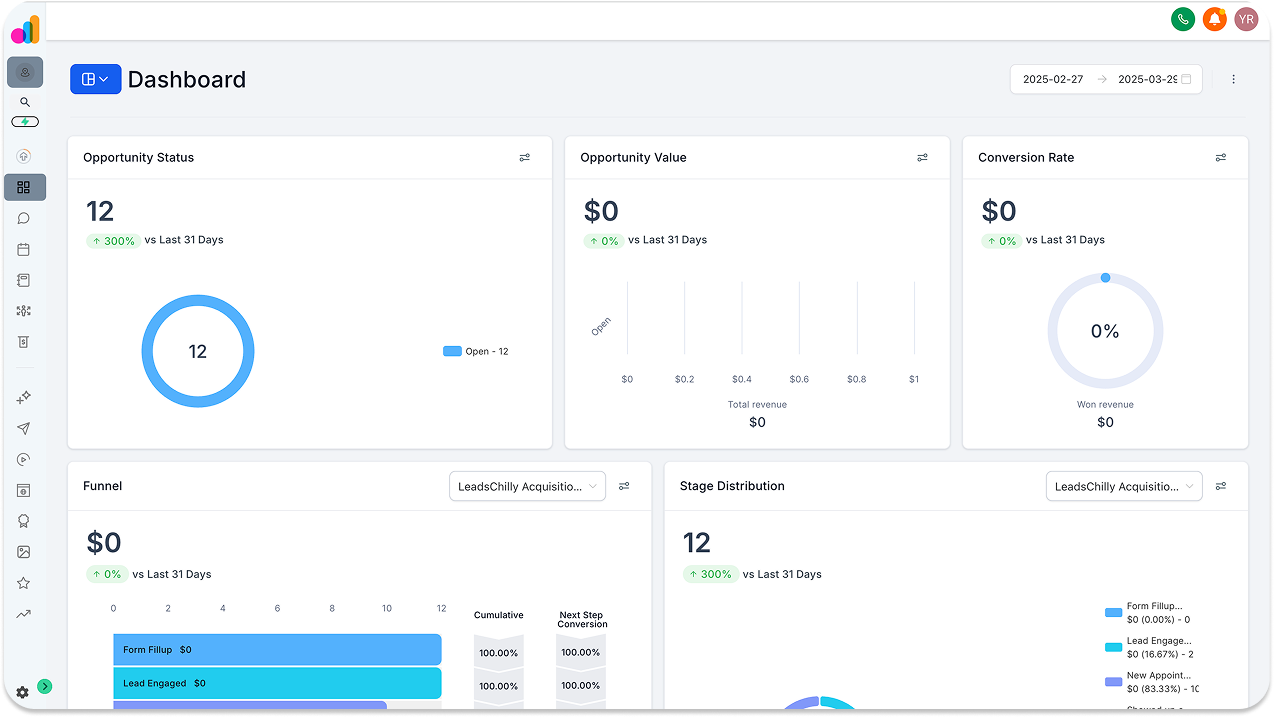1274x717 pixels.
Task: Open Marketing paper plane icon
Action: click(x=24, y=429)
